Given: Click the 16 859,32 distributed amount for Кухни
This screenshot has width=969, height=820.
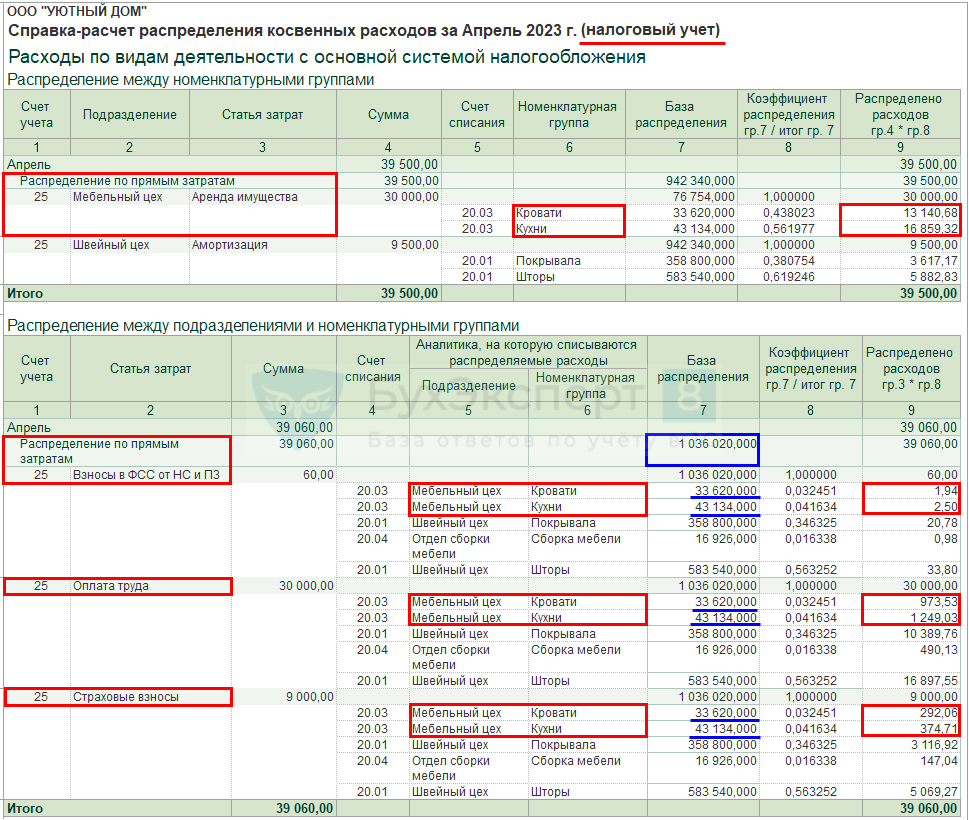Looking at the screenshot, I should click(x=929, y=229).
